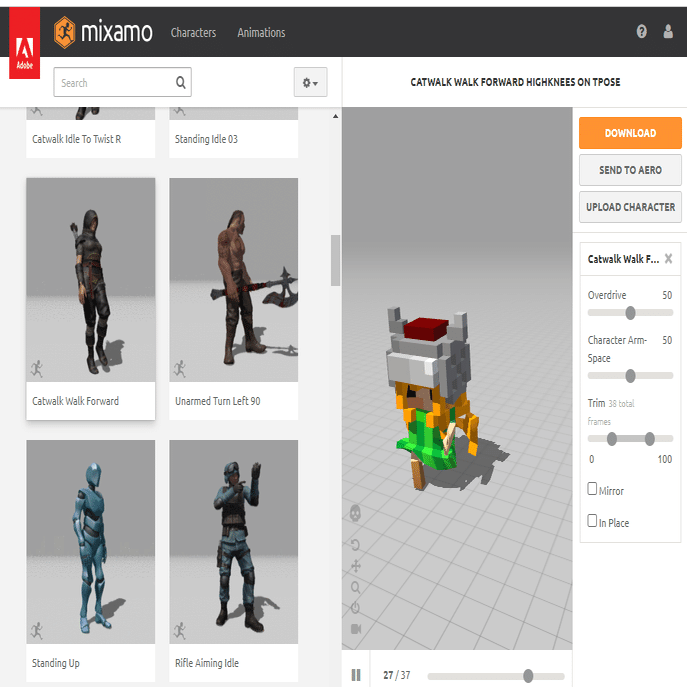Viewport: 687px width, 687px height.
Task: Open the Characters tab
Action: tap(193, 33)
